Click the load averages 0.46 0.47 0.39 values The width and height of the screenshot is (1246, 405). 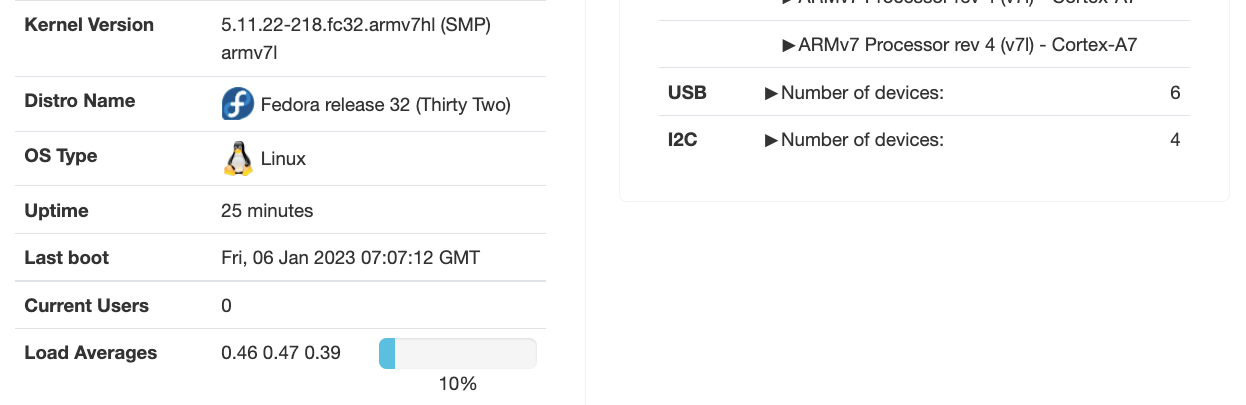[281, 353]
